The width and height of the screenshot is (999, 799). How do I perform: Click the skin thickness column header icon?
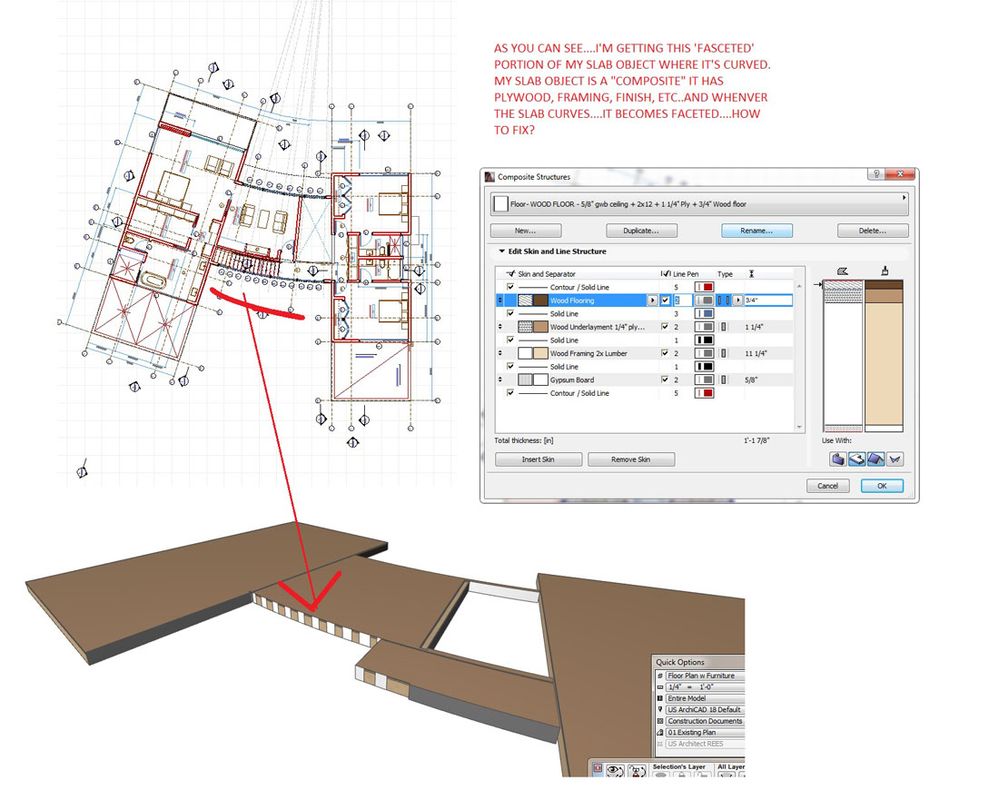pyautogui.click(x=752, y=274)
